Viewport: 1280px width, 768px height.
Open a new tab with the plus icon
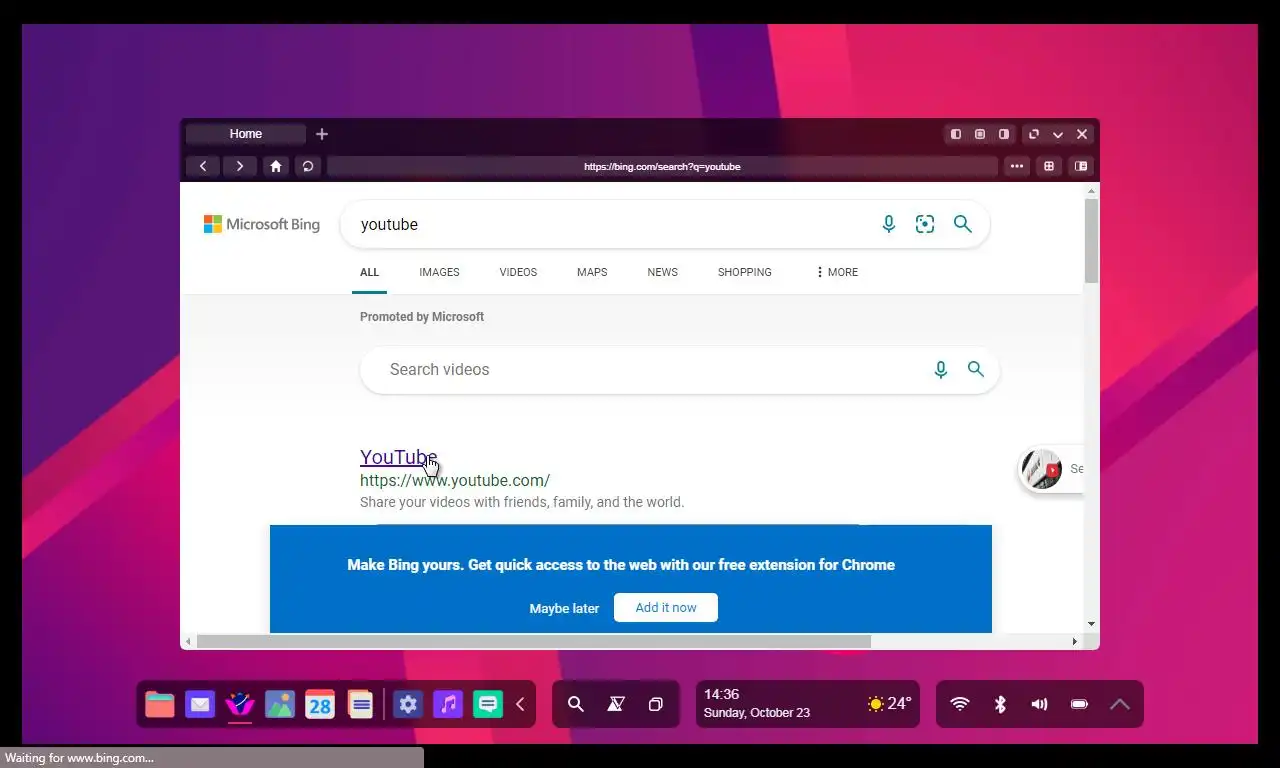point(322,134)
